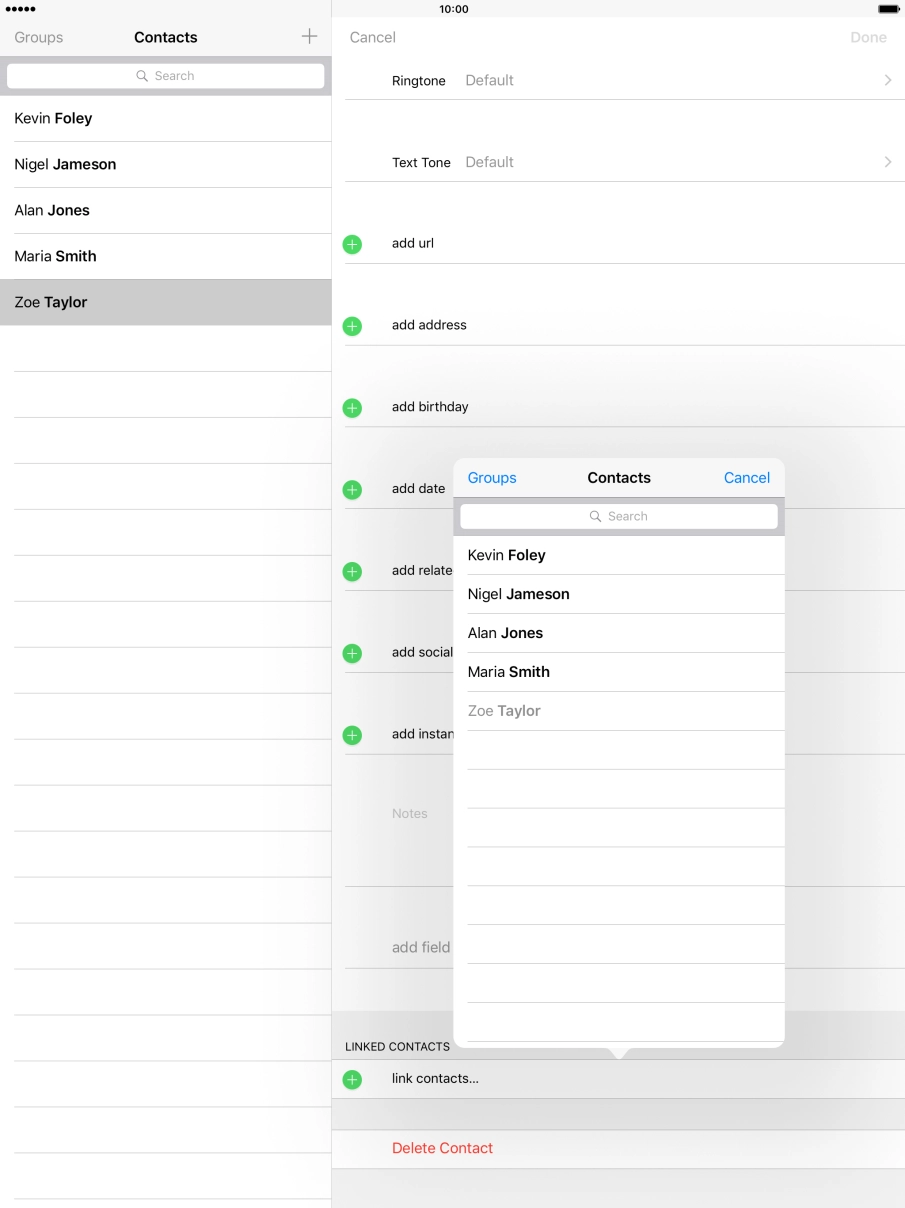Viewport: 905px width, 1208px height.
Task: Tap green plus beside add social profile
Action: [352, 654]
